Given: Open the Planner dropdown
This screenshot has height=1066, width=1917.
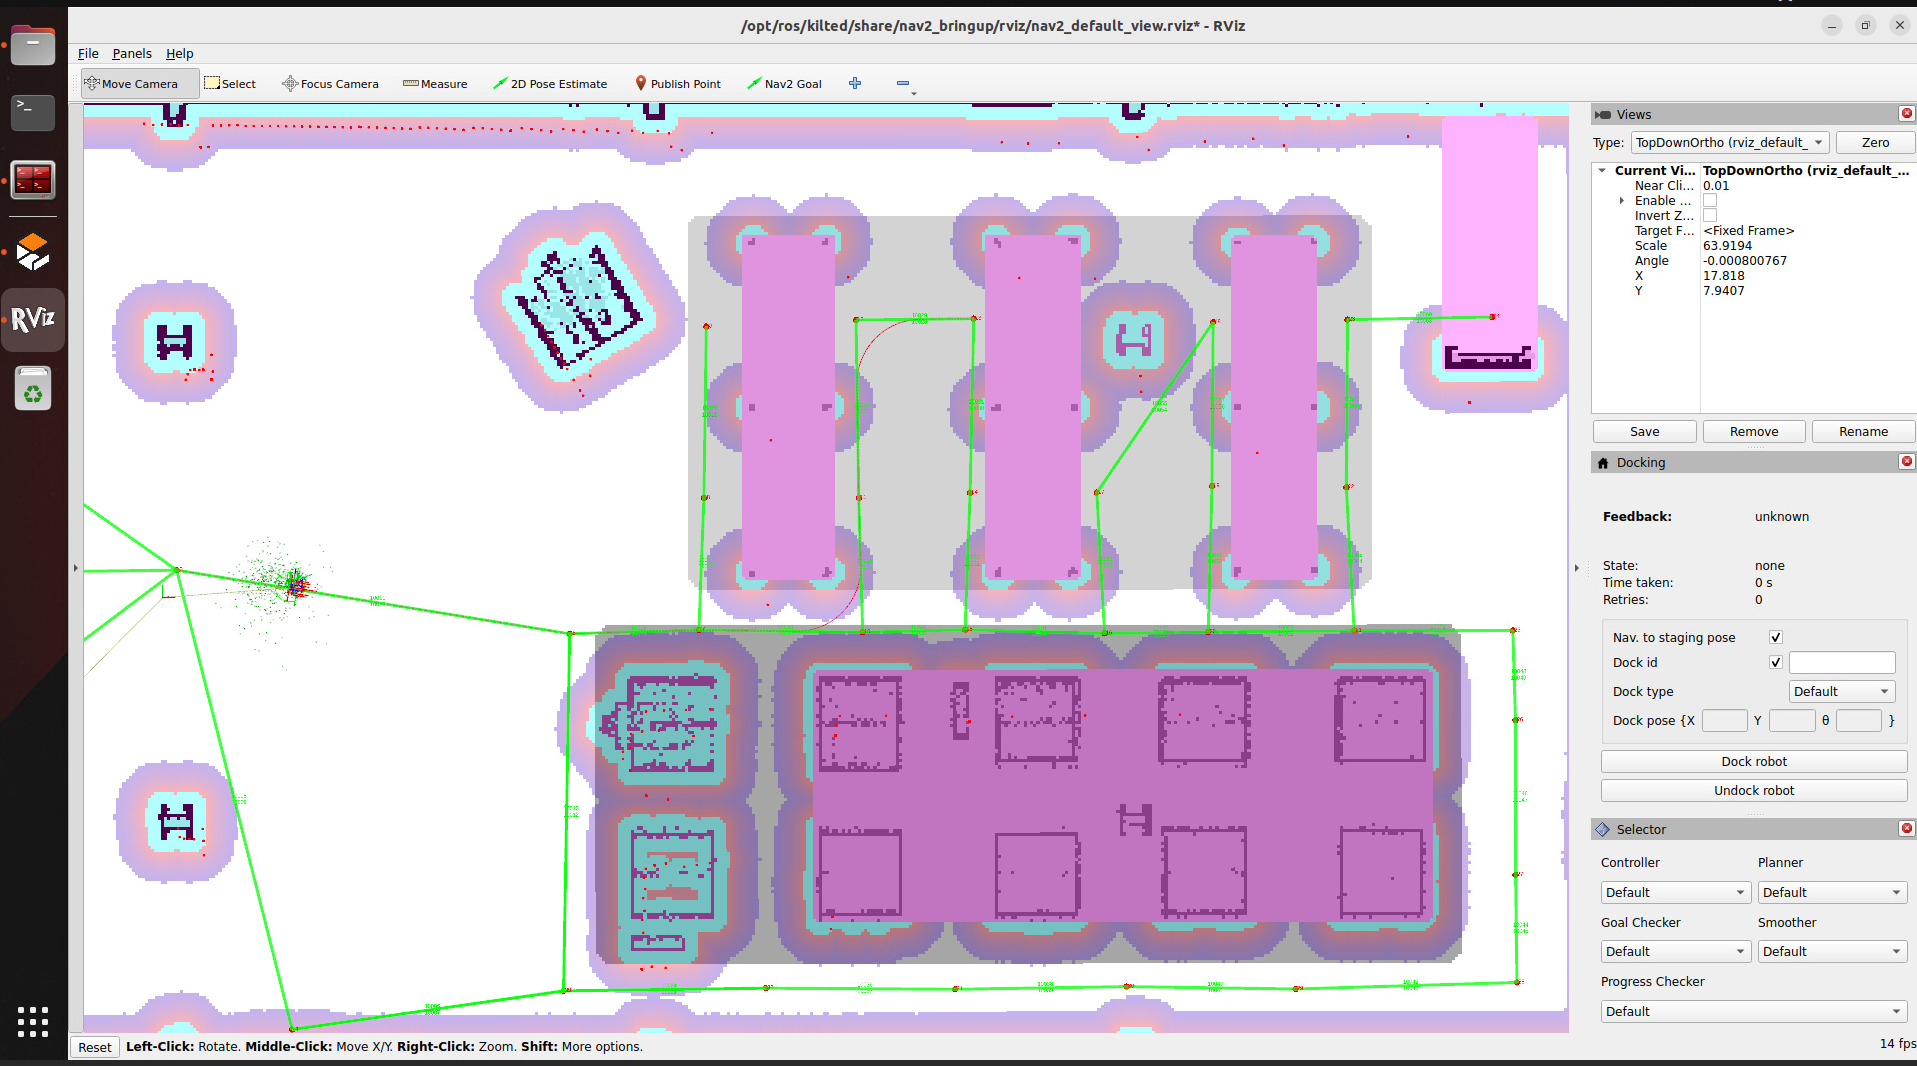Looking at the screenshot, I should point(1832,893).
